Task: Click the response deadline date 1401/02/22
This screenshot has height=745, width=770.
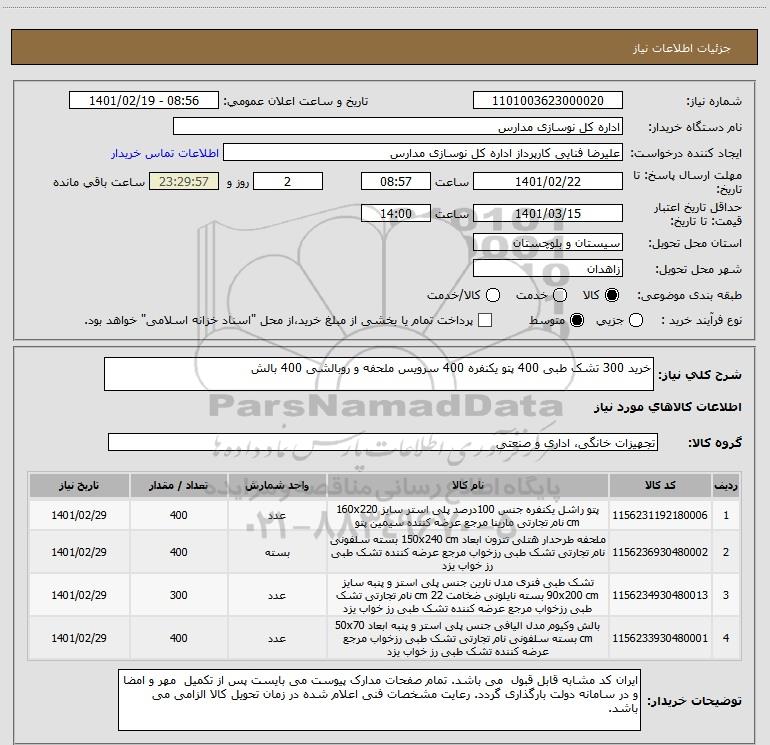Action: [548, 182]
